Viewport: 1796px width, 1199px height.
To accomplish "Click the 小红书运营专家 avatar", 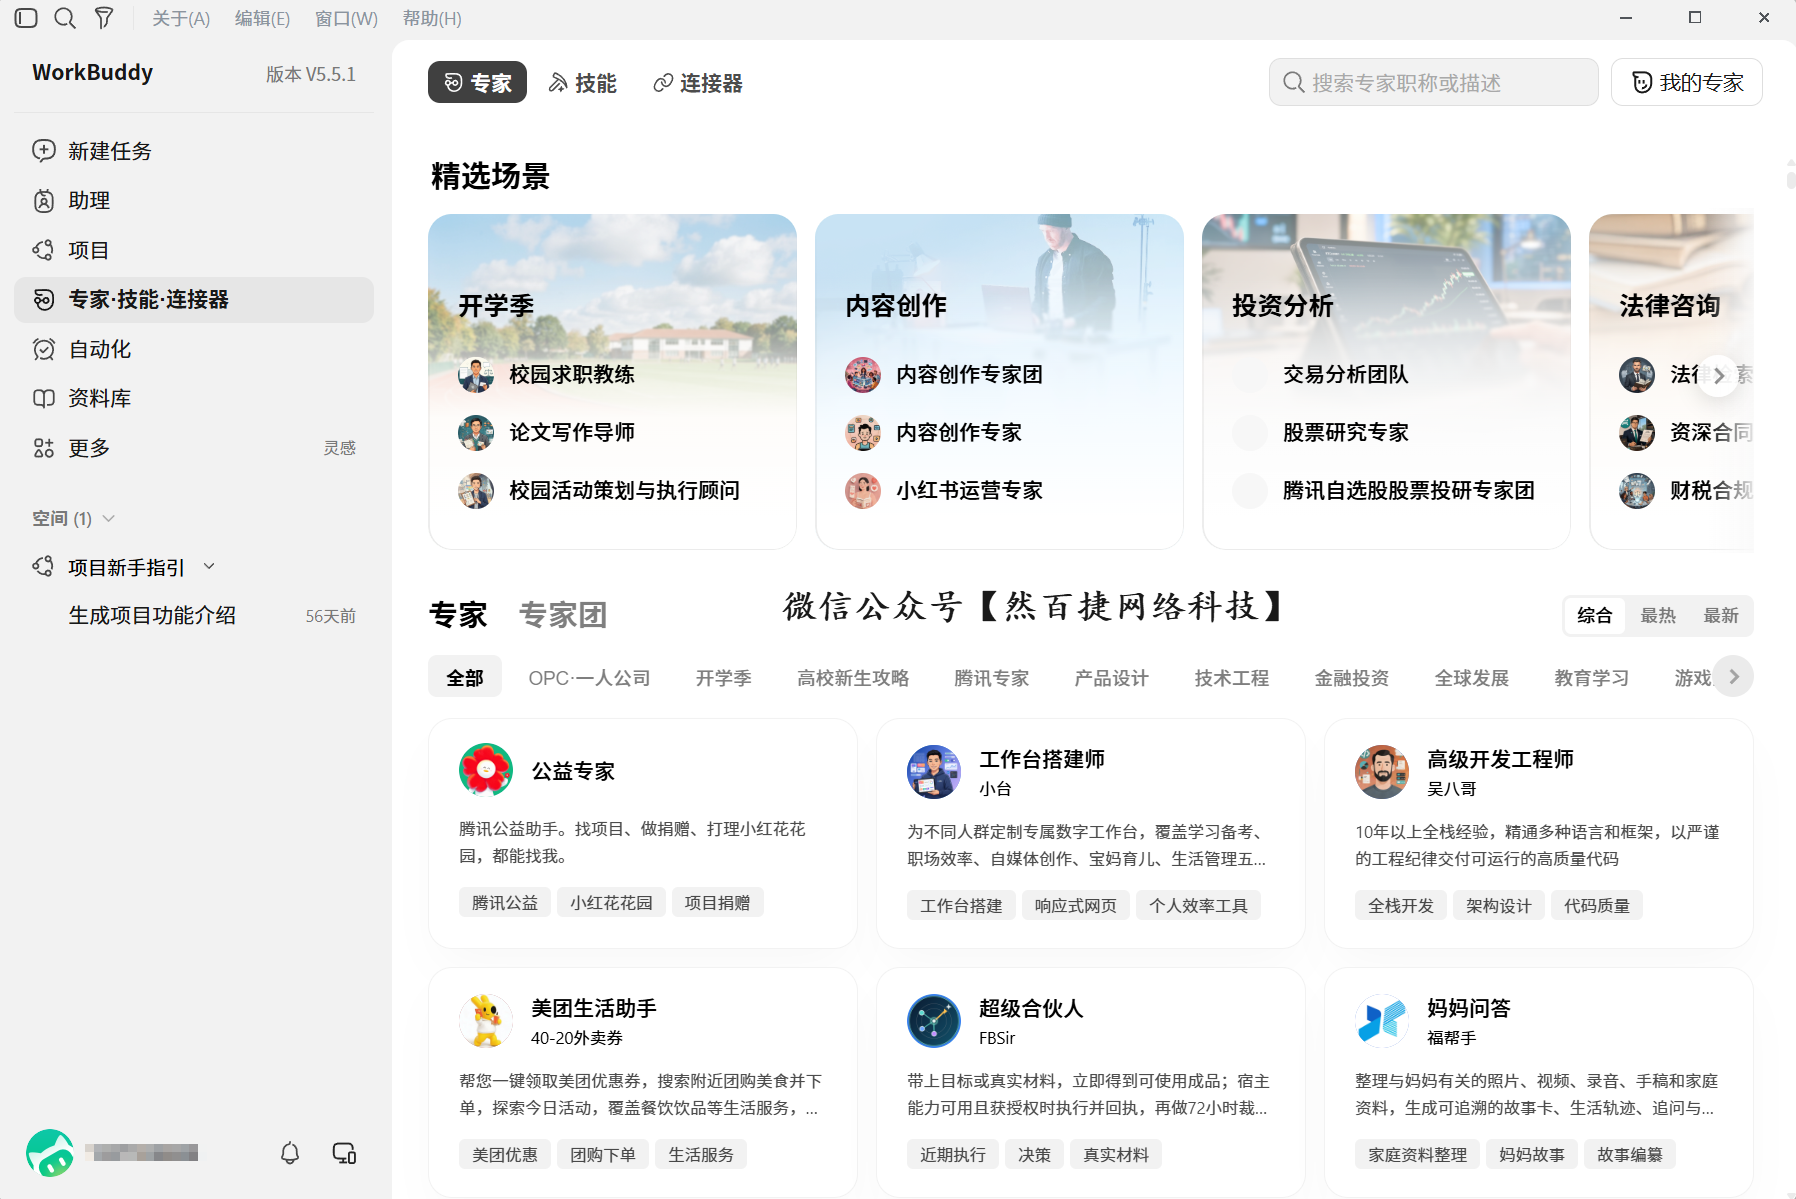I will (863, 491).
